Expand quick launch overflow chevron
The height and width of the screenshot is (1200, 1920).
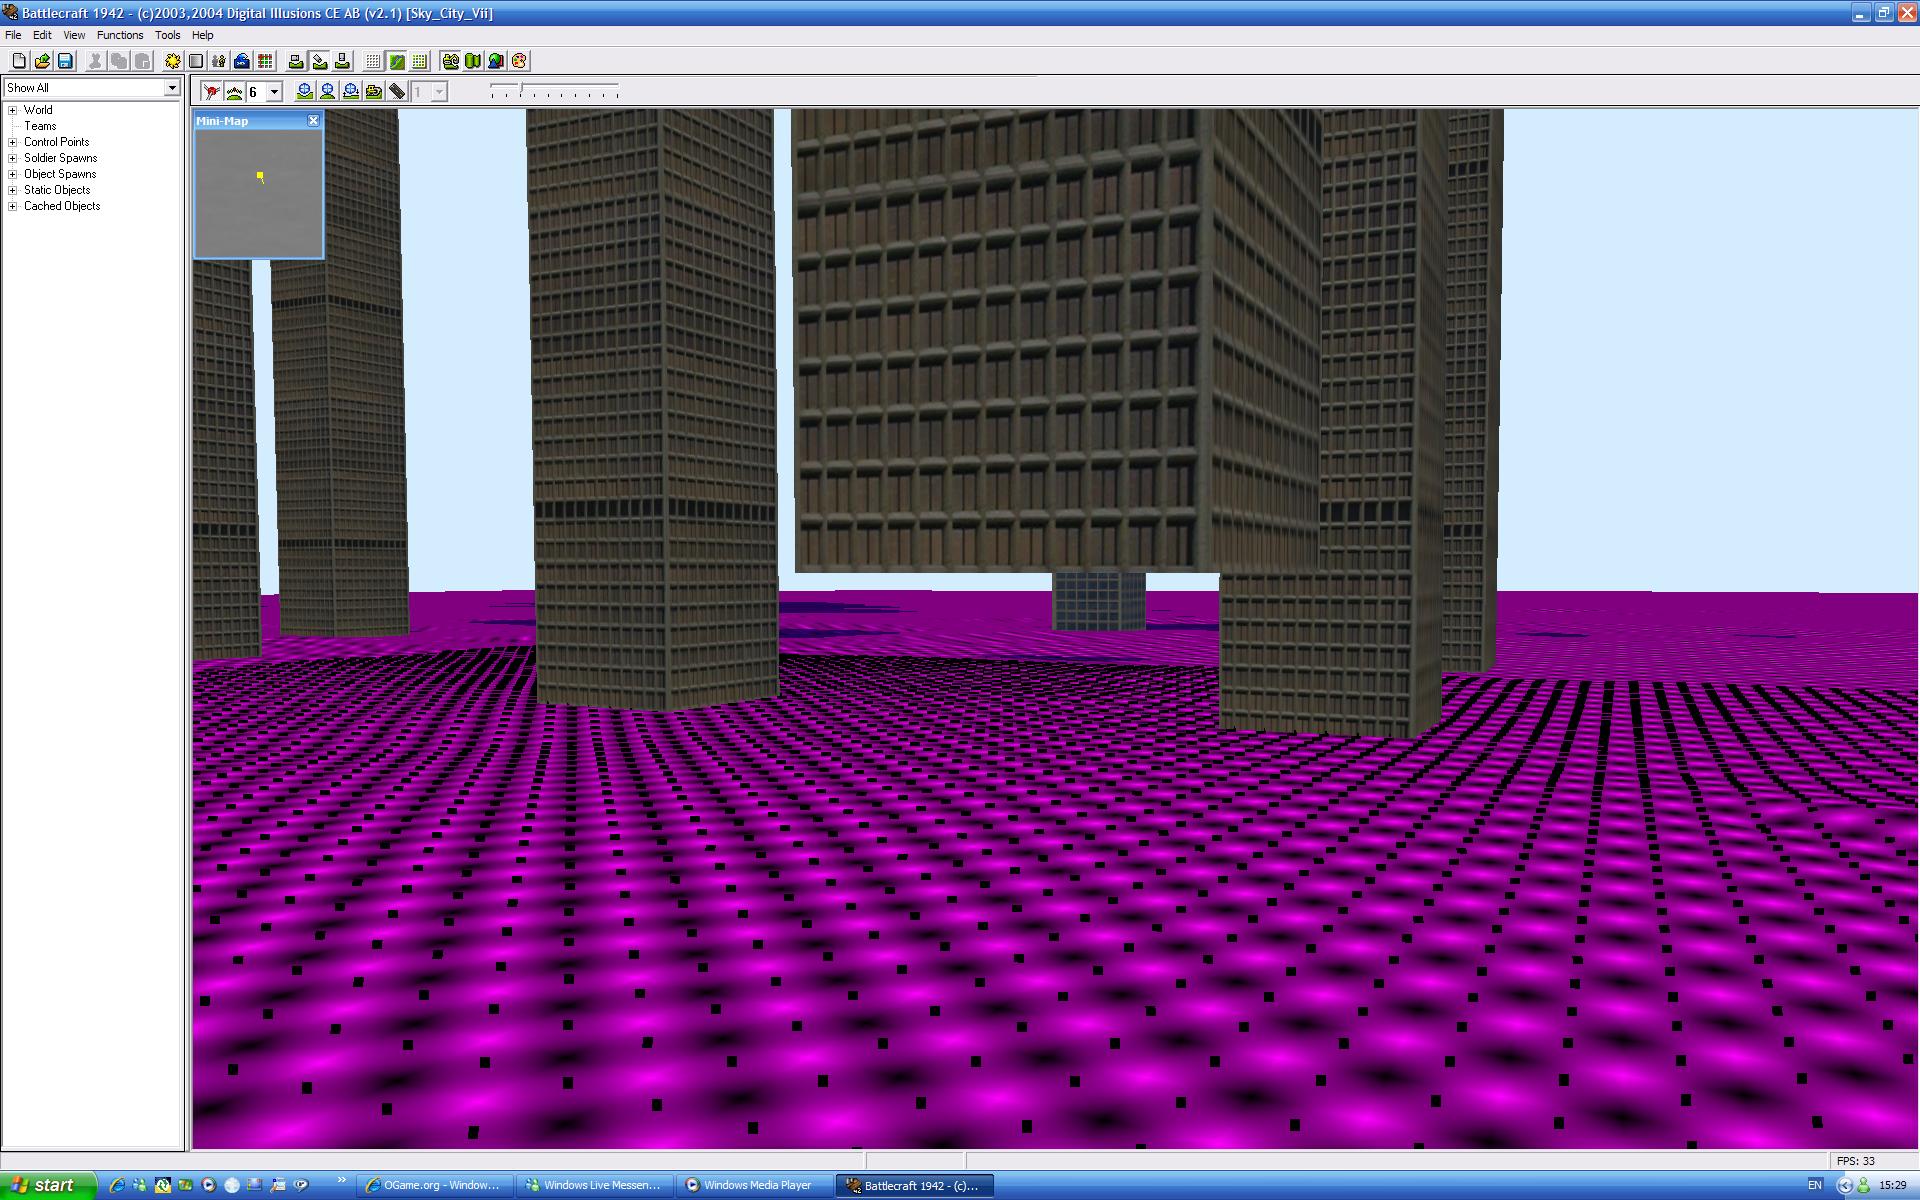(x=342, y=1181)
